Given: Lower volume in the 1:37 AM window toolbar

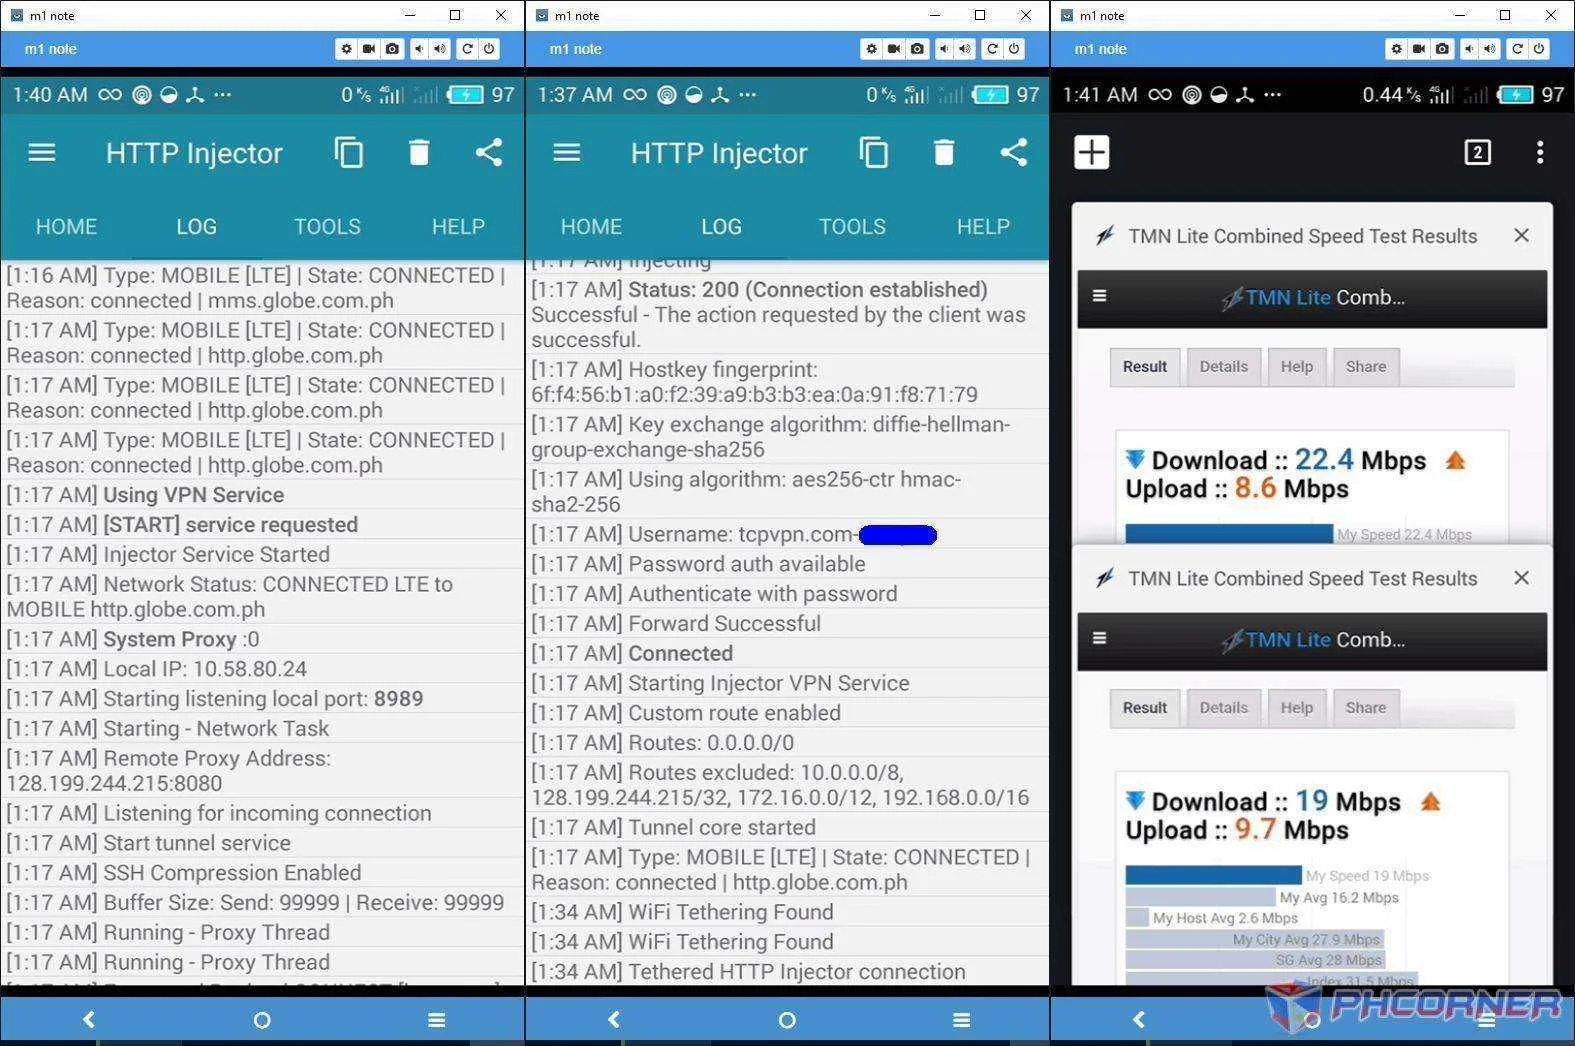Looking at the screenshot, I should (943, 48).
